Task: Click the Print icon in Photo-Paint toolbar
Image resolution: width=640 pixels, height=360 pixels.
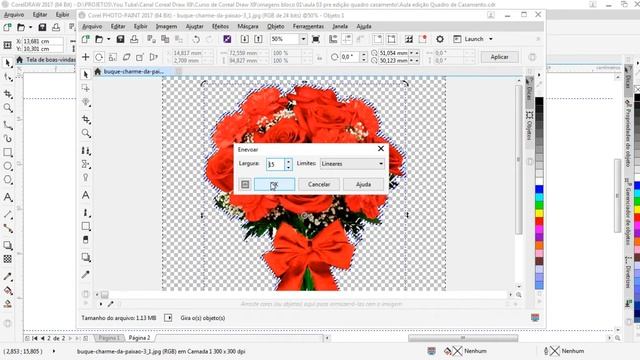Action: click(134, 39)
